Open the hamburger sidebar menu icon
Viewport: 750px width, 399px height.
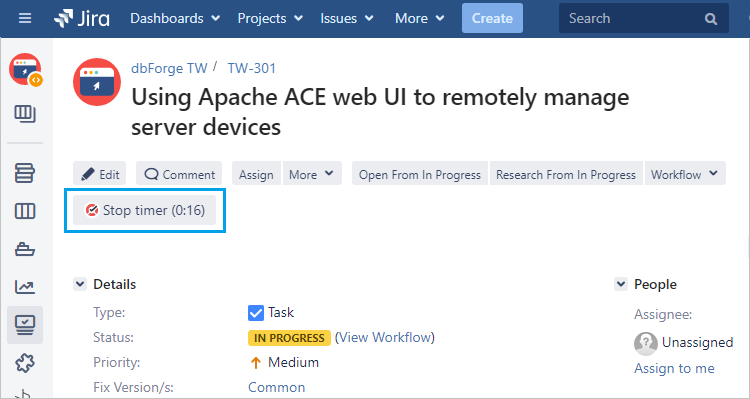pyautogui.click(x=25, y=19)
